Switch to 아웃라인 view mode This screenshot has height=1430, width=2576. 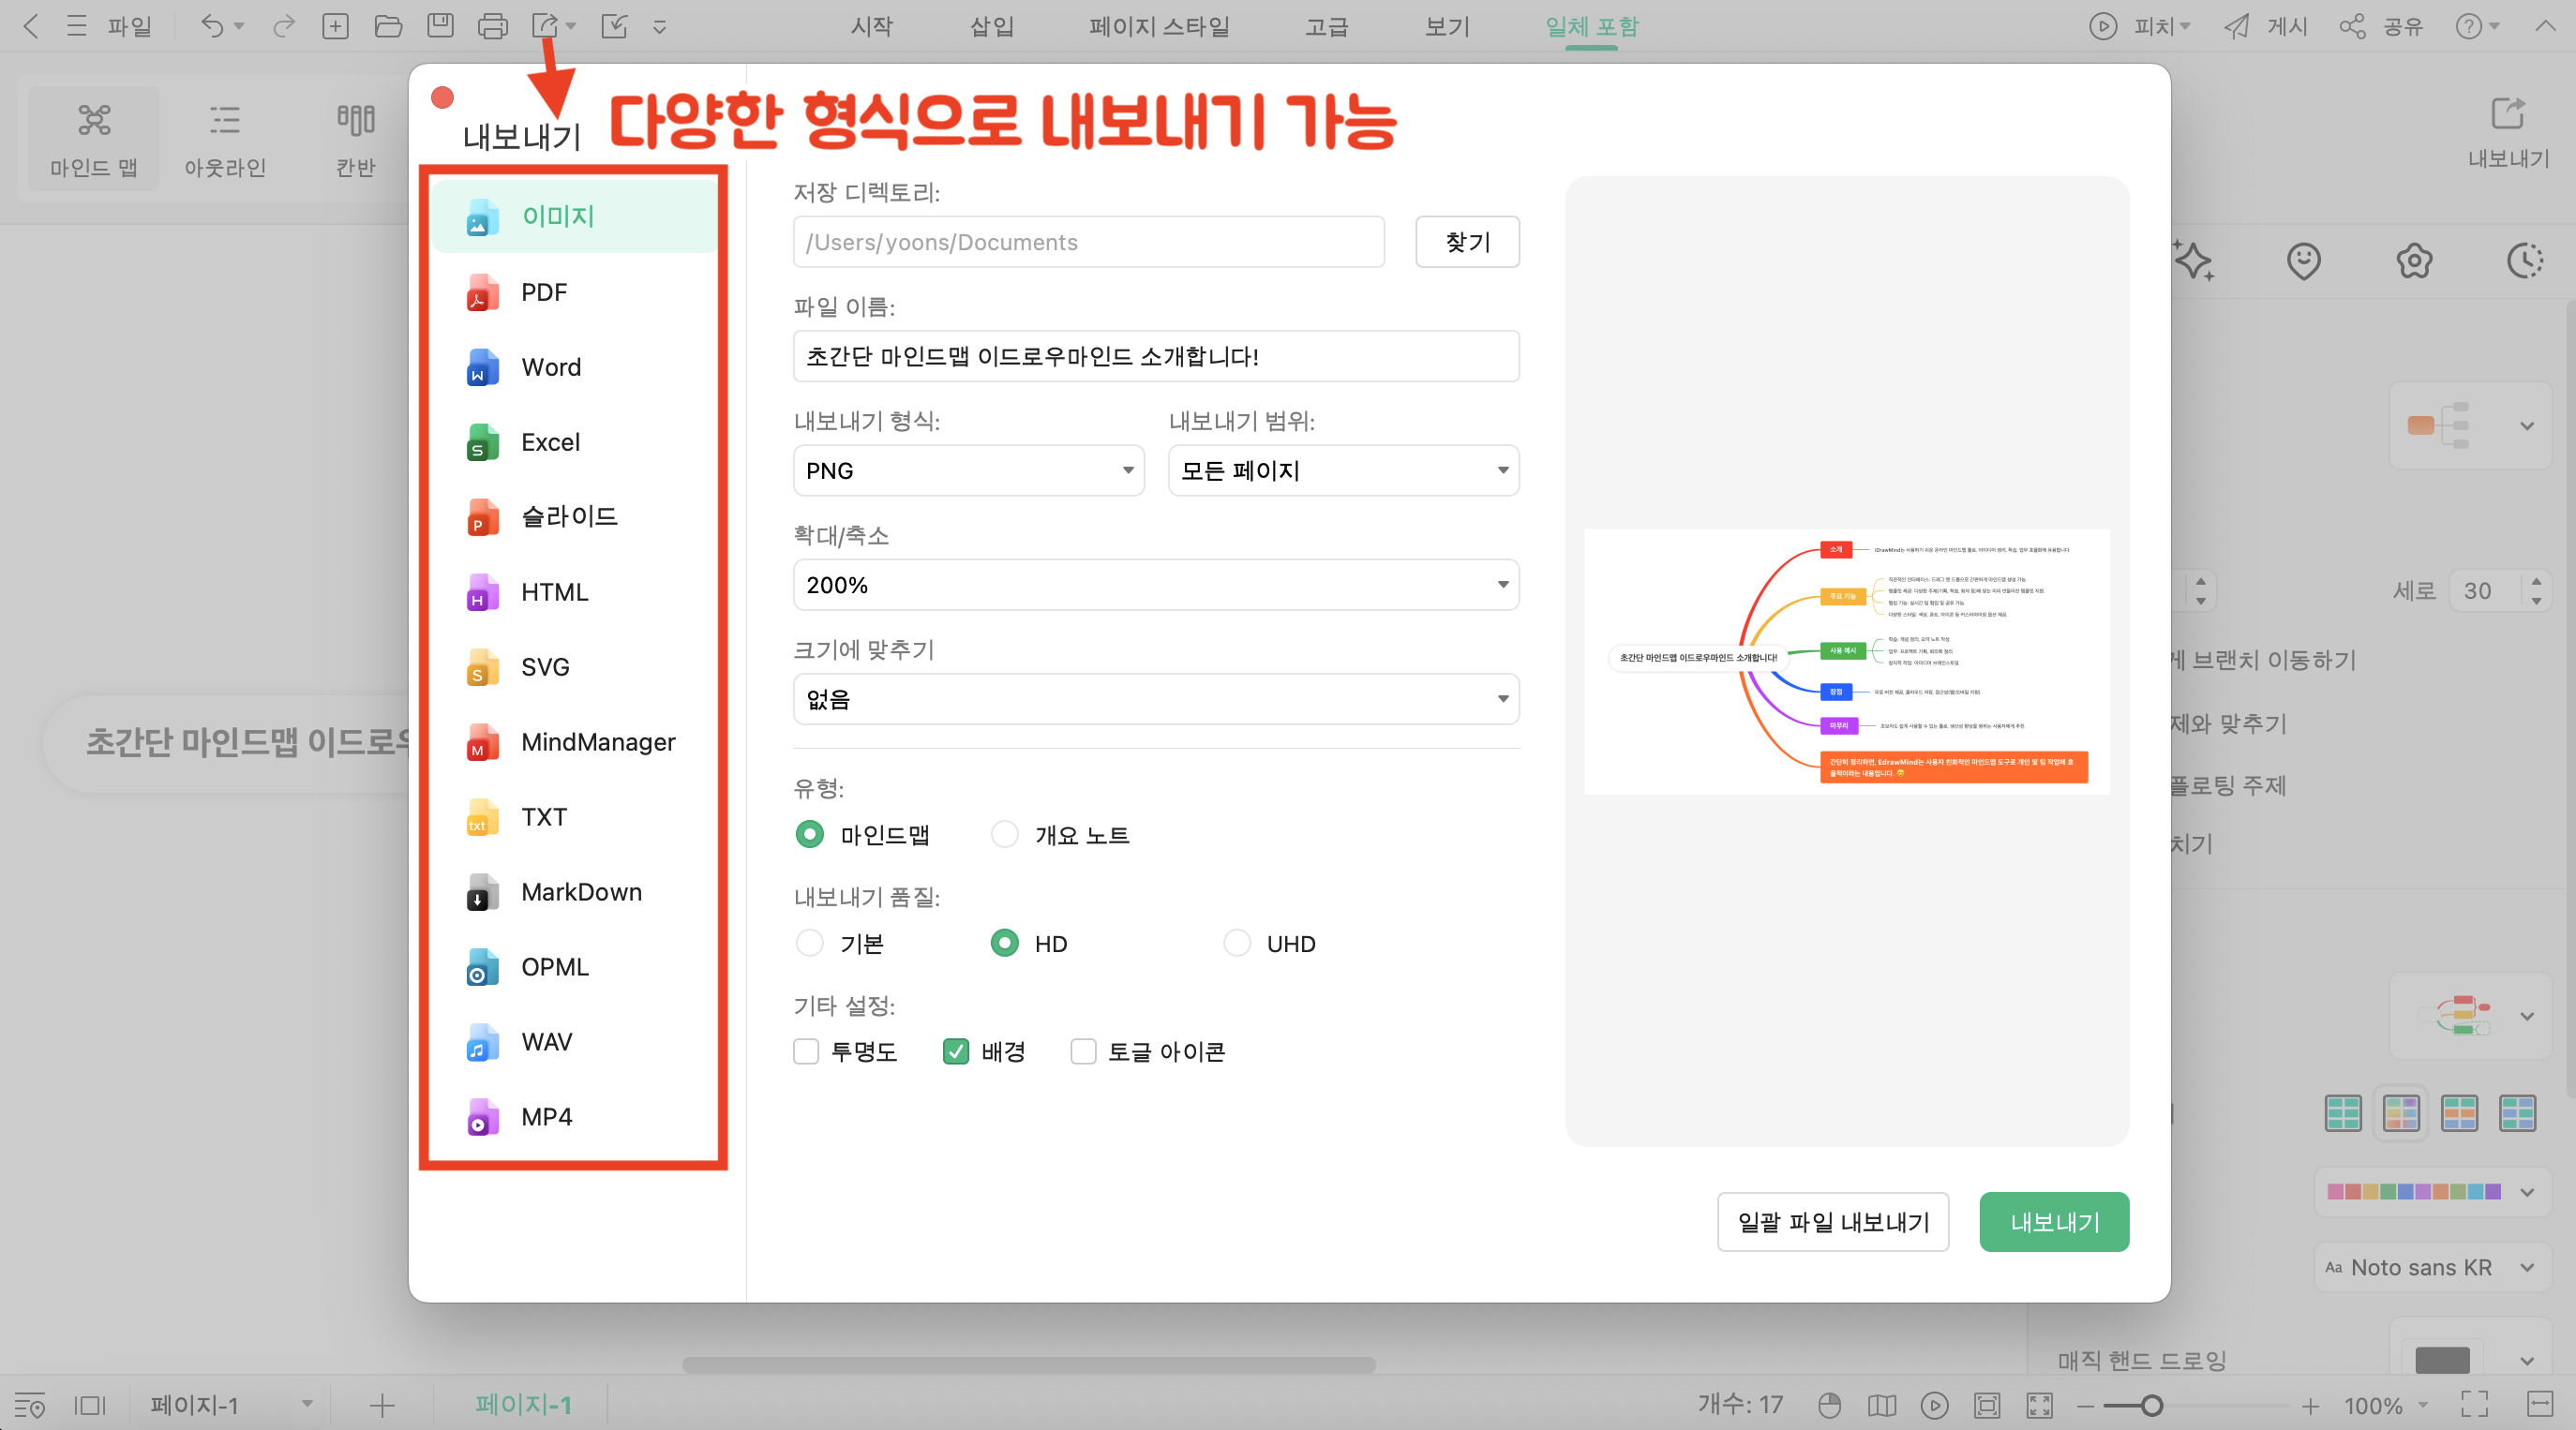click(x=225, y=138)
